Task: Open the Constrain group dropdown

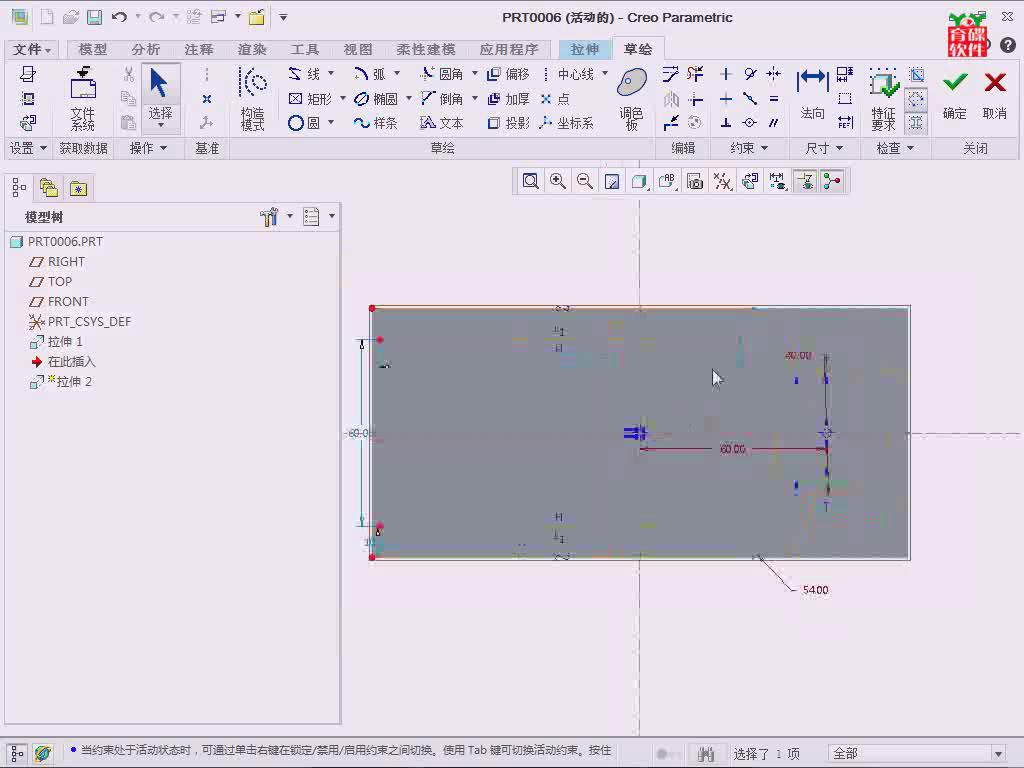Action: (x=748, y=148)
